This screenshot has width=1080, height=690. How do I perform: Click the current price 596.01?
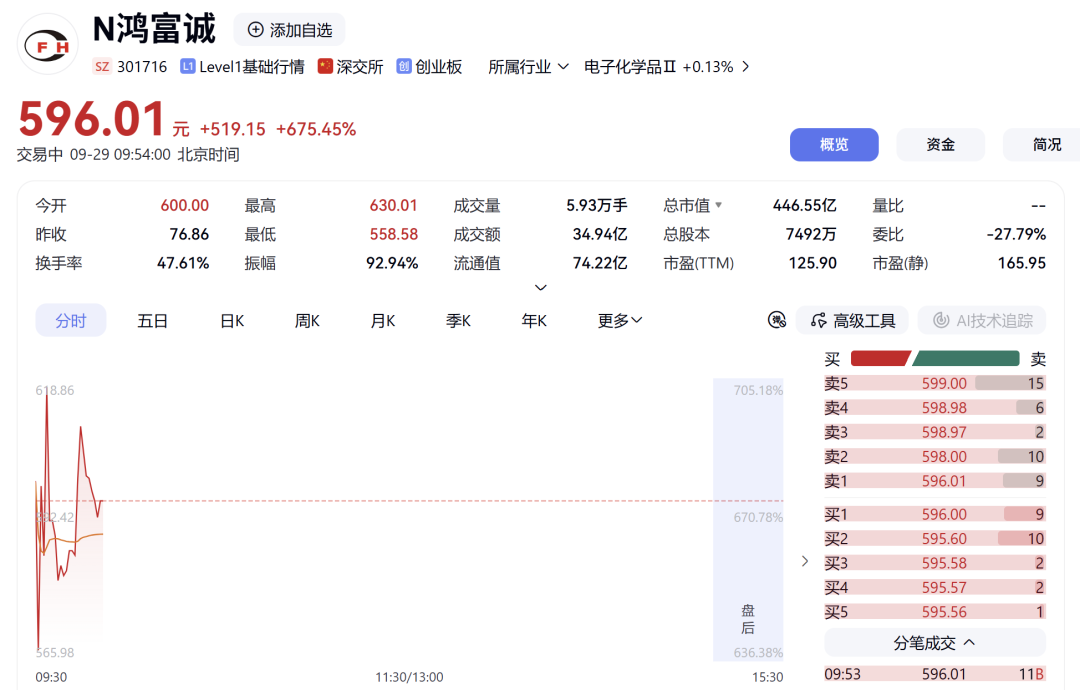(x=92, y=118)
